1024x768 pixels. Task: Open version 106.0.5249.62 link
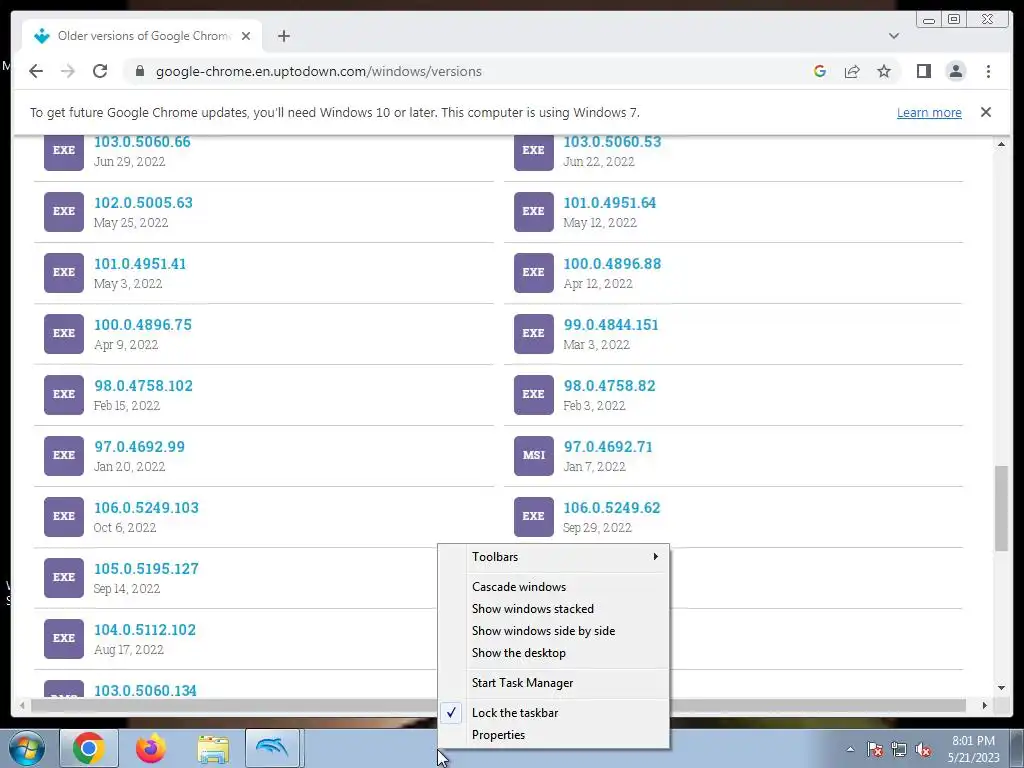(x=612, y=508)
